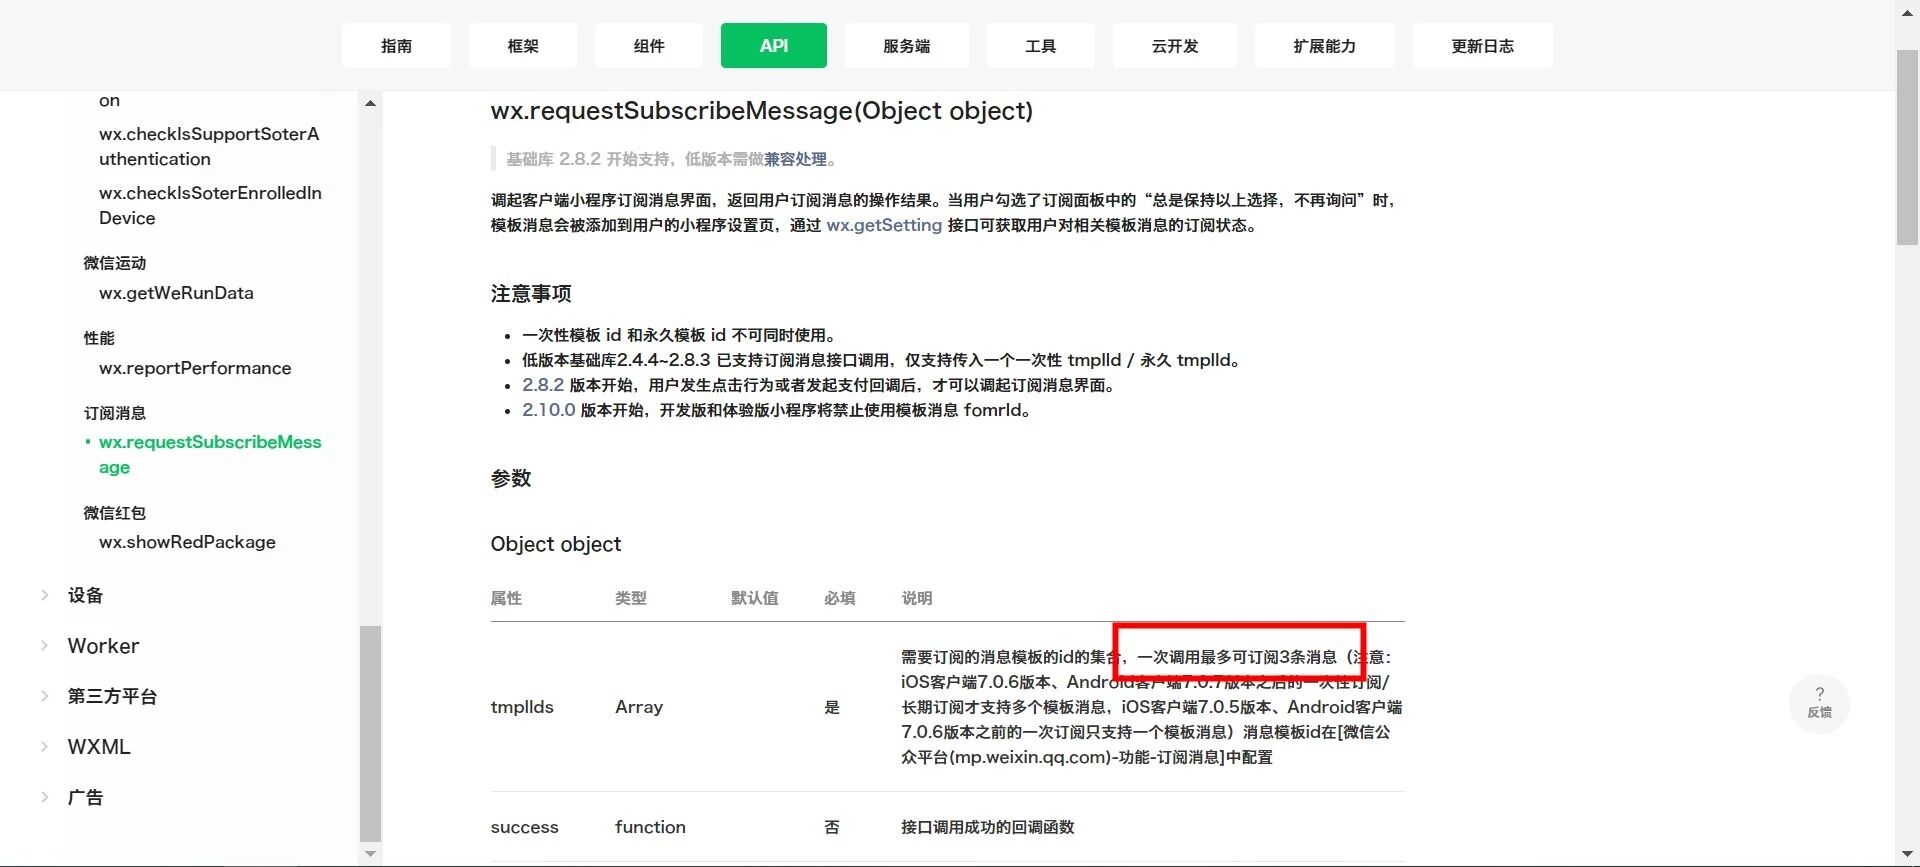The width and height of the screenshot is (1920, 867).
Task: Click the 订阅消息 sidebar heading
Action: [x=115, y=413]
